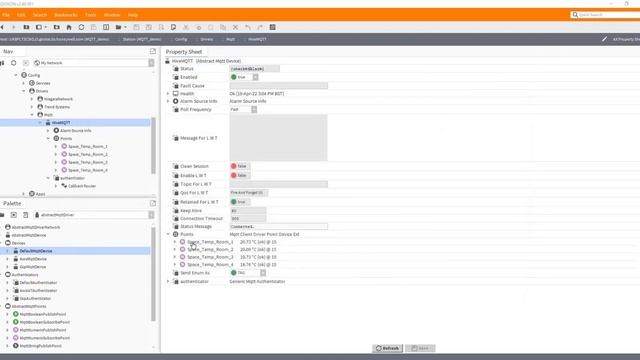Collapse Drivers node in Nav tree

[24, 91]
